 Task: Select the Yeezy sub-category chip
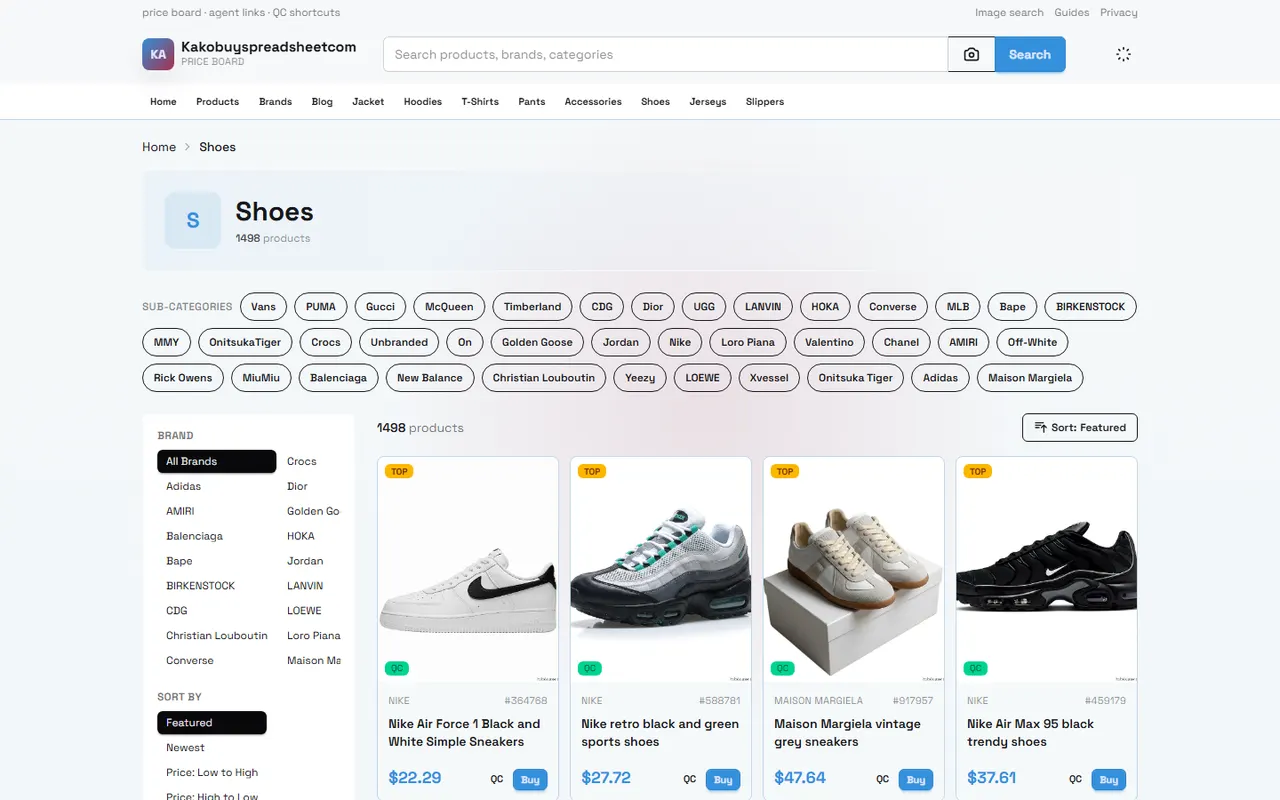(640, 378)
